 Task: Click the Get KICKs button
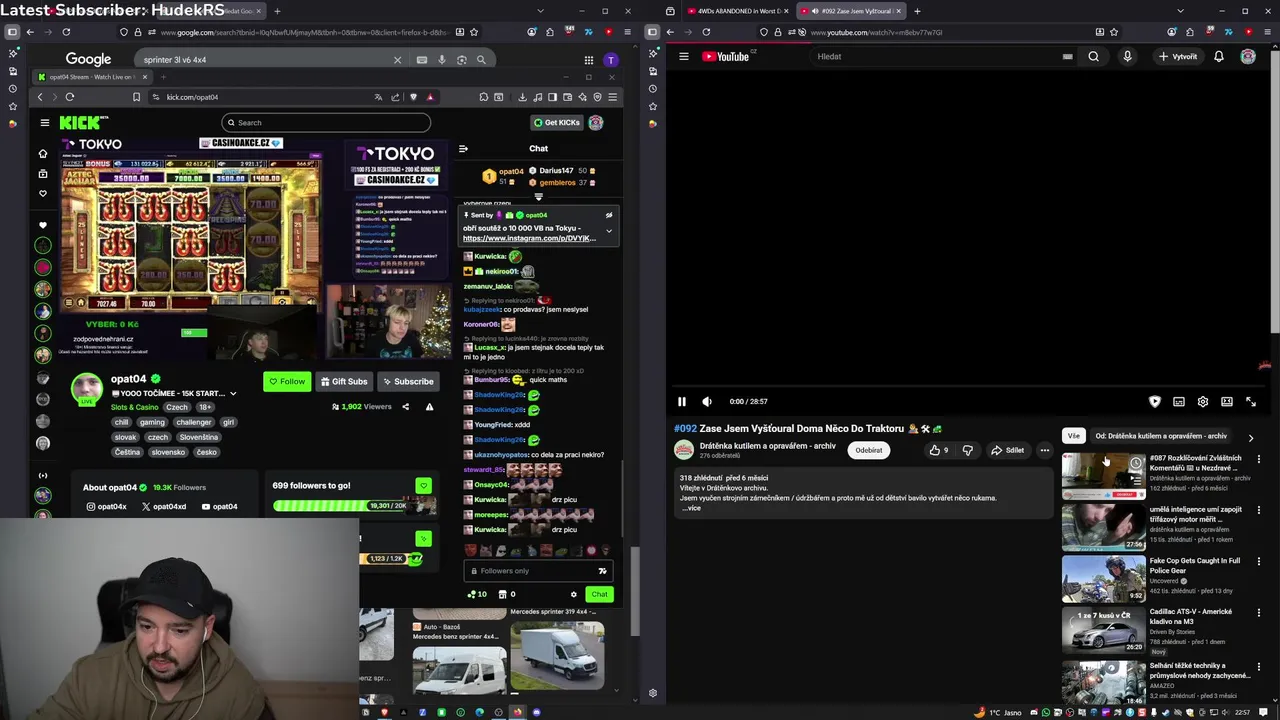pos(556,122)
